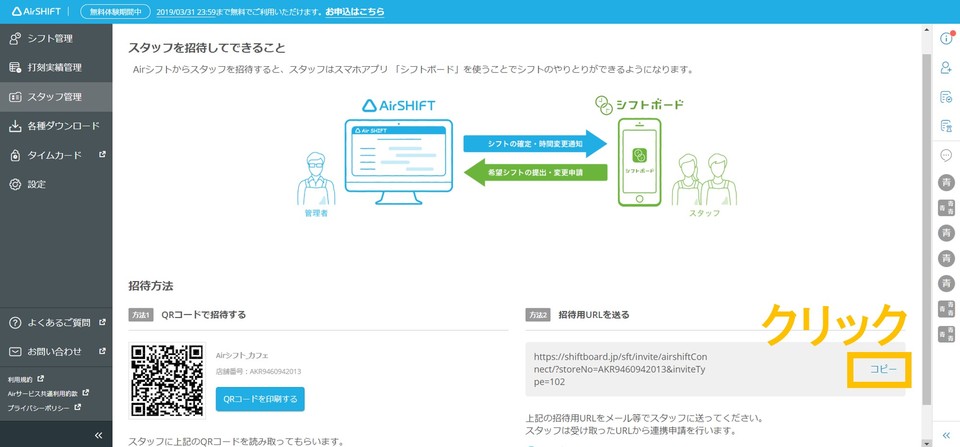Click the 方法1 label tag
This screenshot has height=447, width=960.
(x=140, y=315)
